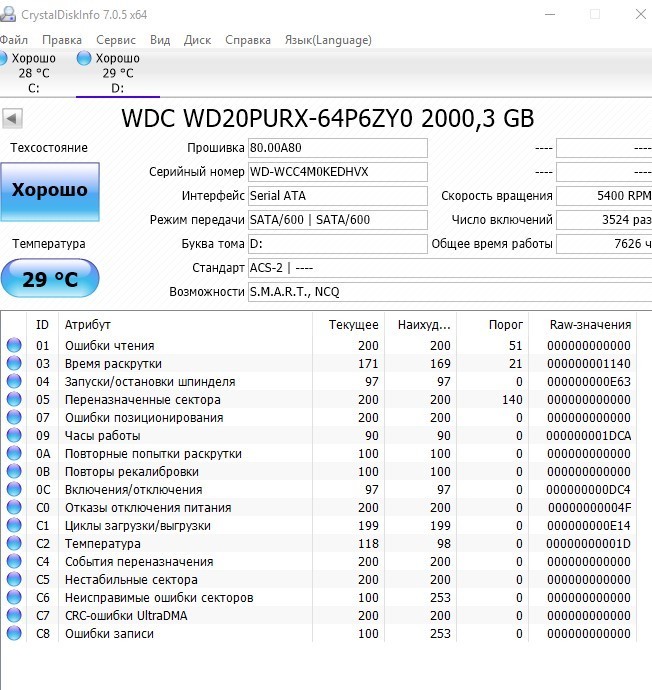Viewport: 652px width, 690px height.
Task: Click status orb for Повторы рекалибровки row
Action: click(14, 471)
